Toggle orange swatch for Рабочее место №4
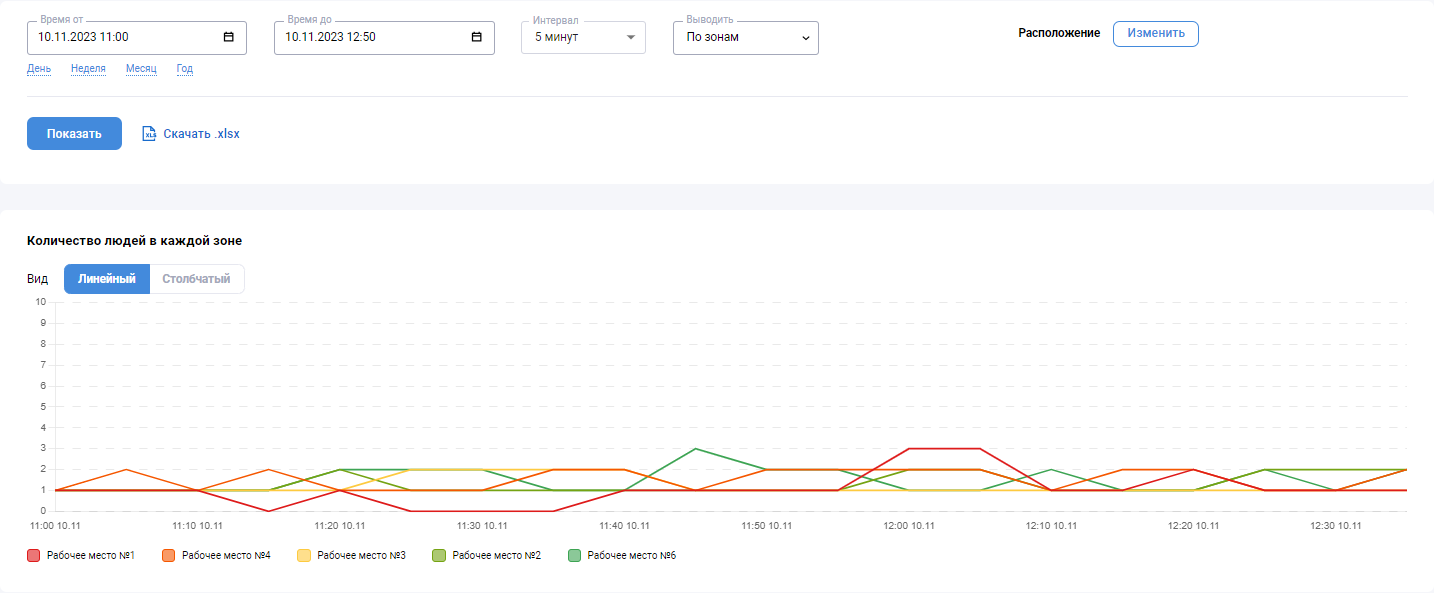This screenshot has height=593, width=1434. tap(168, 555)
